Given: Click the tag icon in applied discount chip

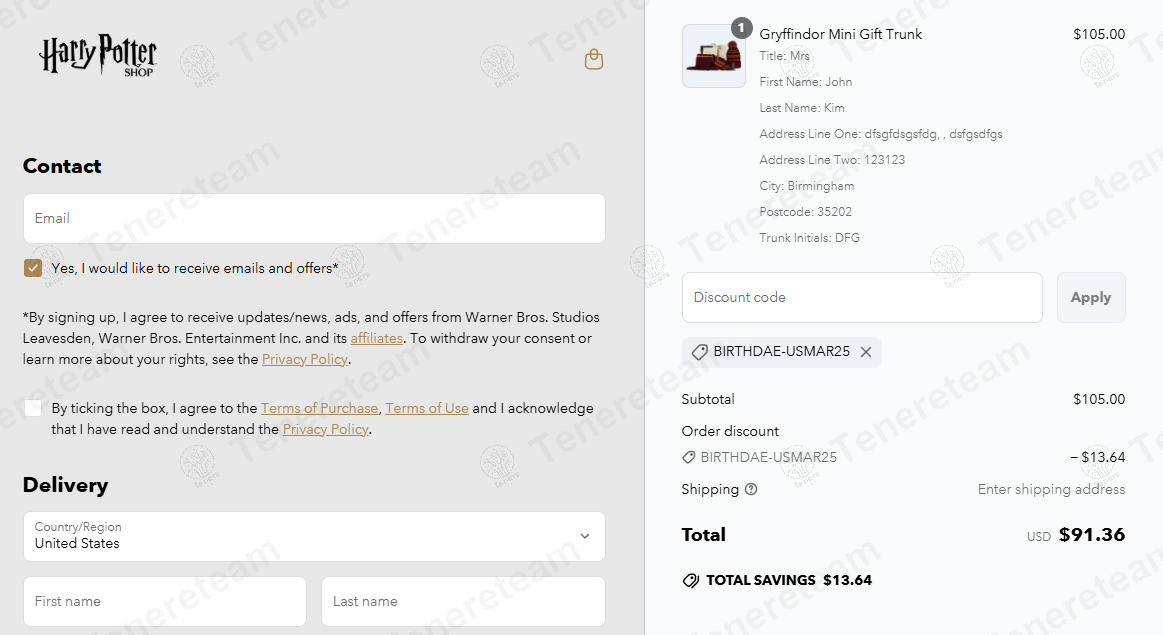Looking at the screenshot, I should [699, 352].
